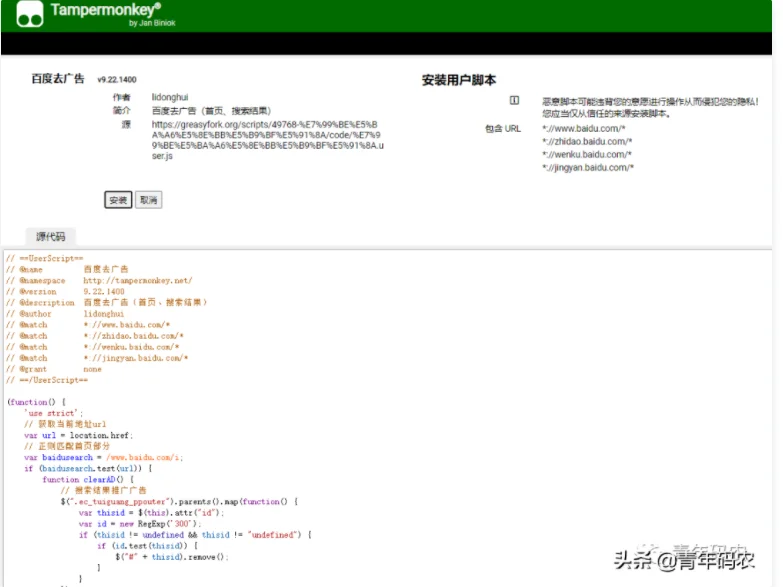
Task: Click the var baidusearch regex line
Action: click(103, 457)
